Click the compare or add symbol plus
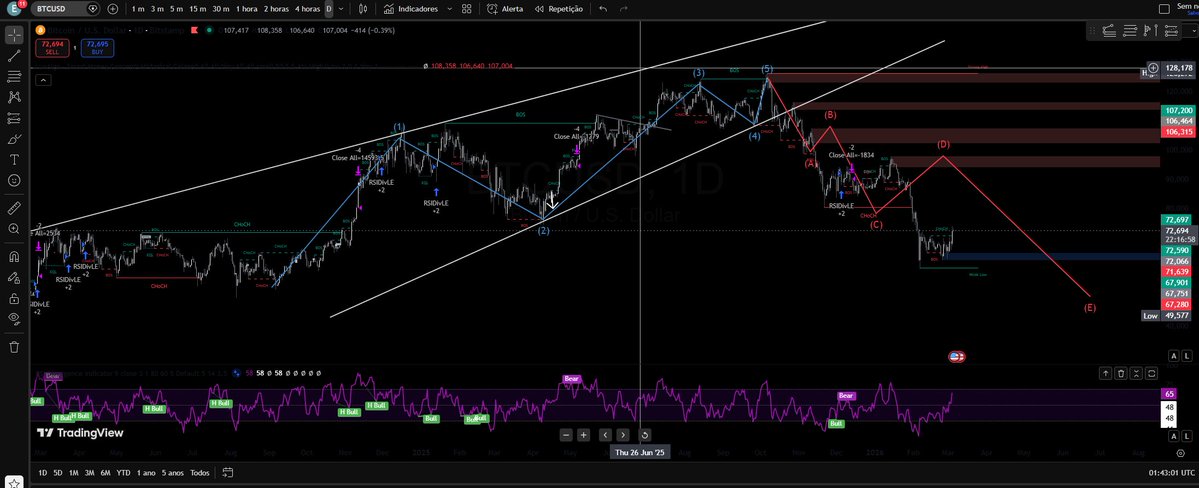1199x488 pixels. click(113, 8)
